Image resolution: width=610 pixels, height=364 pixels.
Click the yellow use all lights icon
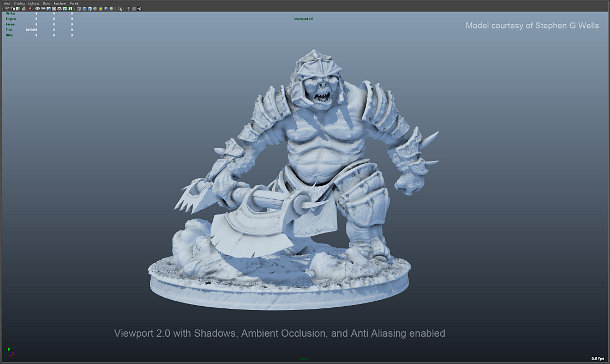point(101,9)
